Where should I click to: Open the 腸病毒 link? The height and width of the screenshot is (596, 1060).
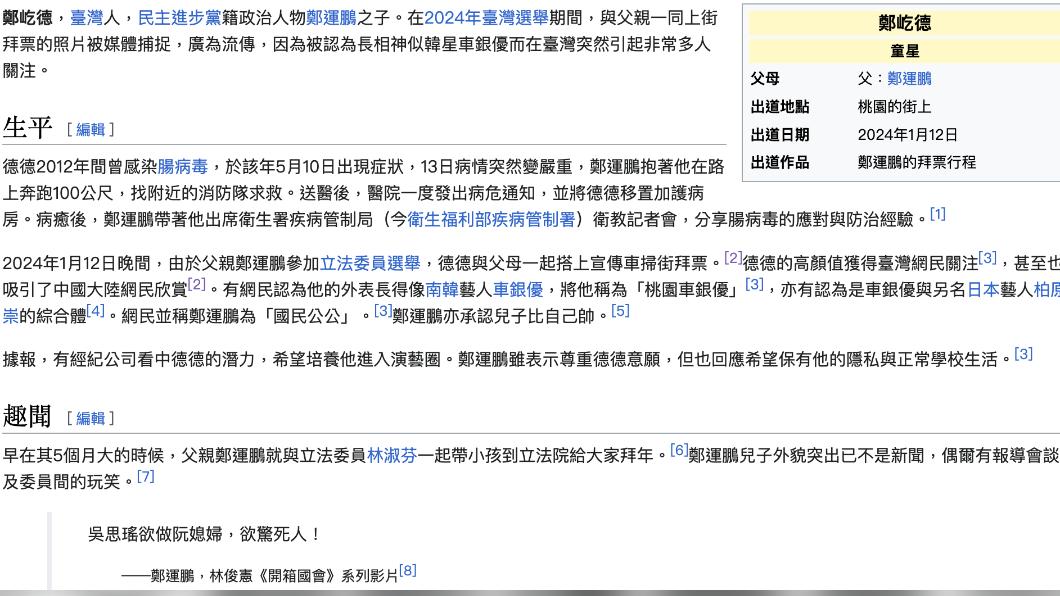tap(182, 166)
